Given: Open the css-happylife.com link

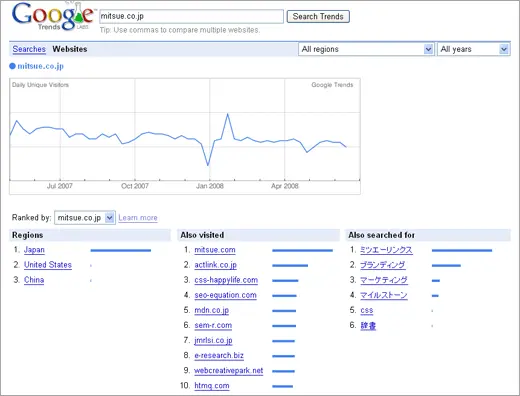Looking at the screenshot, I should pos(226,280).
